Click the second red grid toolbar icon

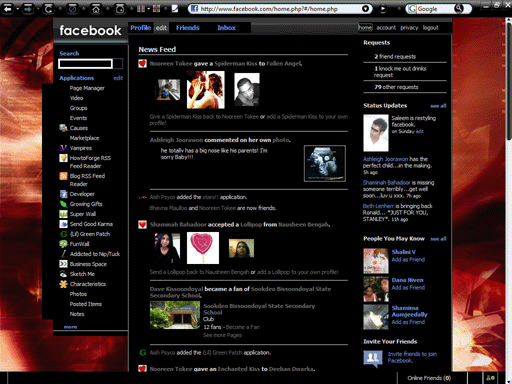coord(156,9)
